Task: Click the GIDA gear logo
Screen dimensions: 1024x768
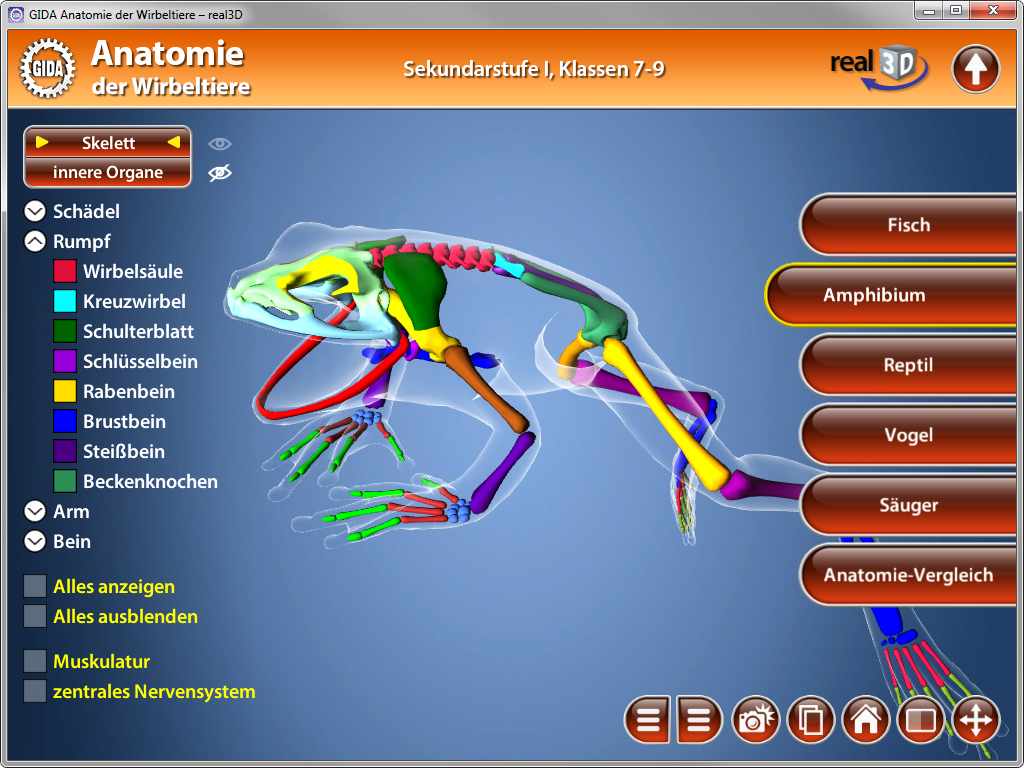Action: (48, 69)
